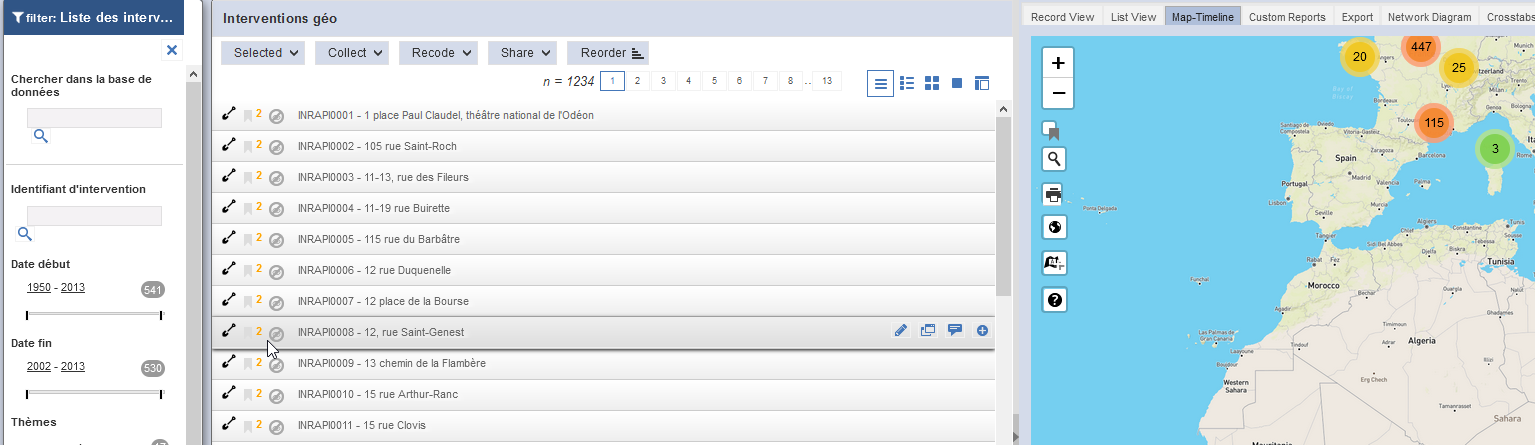The image size is (1535, 445).
Task: Switch results to thumbnail grid view
Action: click(932, 83)
